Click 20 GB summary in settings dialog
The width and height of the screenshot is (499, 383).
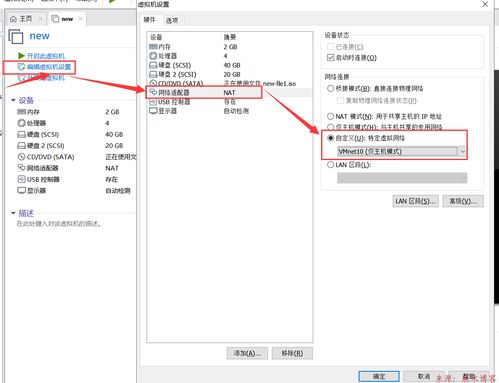click(x=232, y=74)
